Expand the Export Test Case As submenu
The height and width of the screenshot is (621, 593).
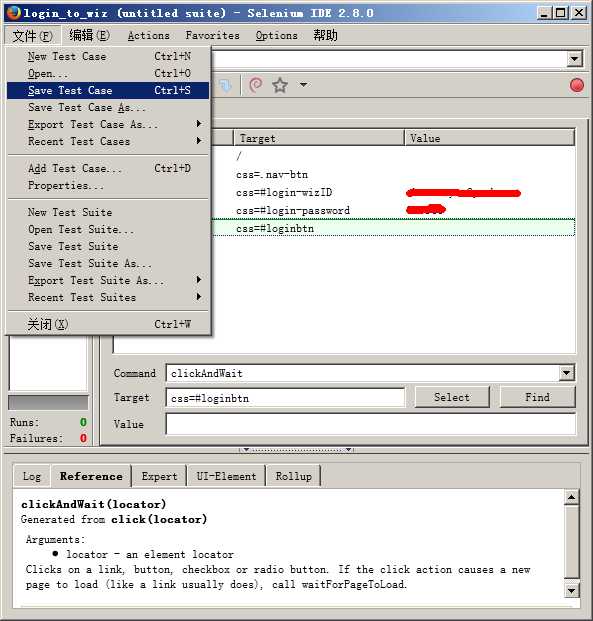199,124
